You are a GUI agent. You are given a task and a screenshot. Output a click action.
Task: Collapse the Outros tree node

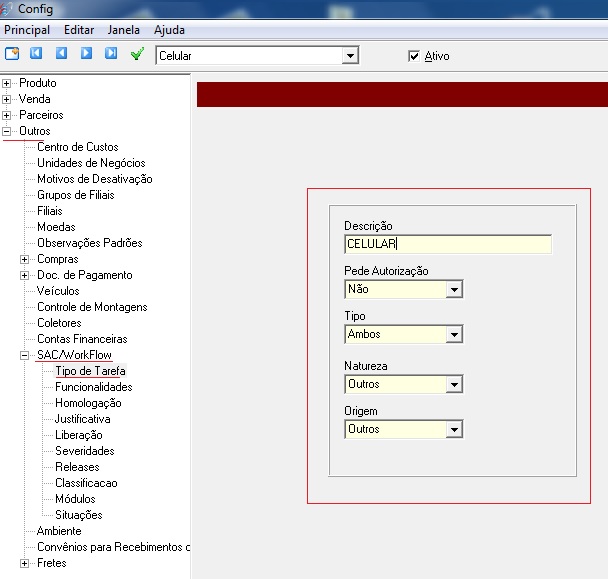[6, 131]
